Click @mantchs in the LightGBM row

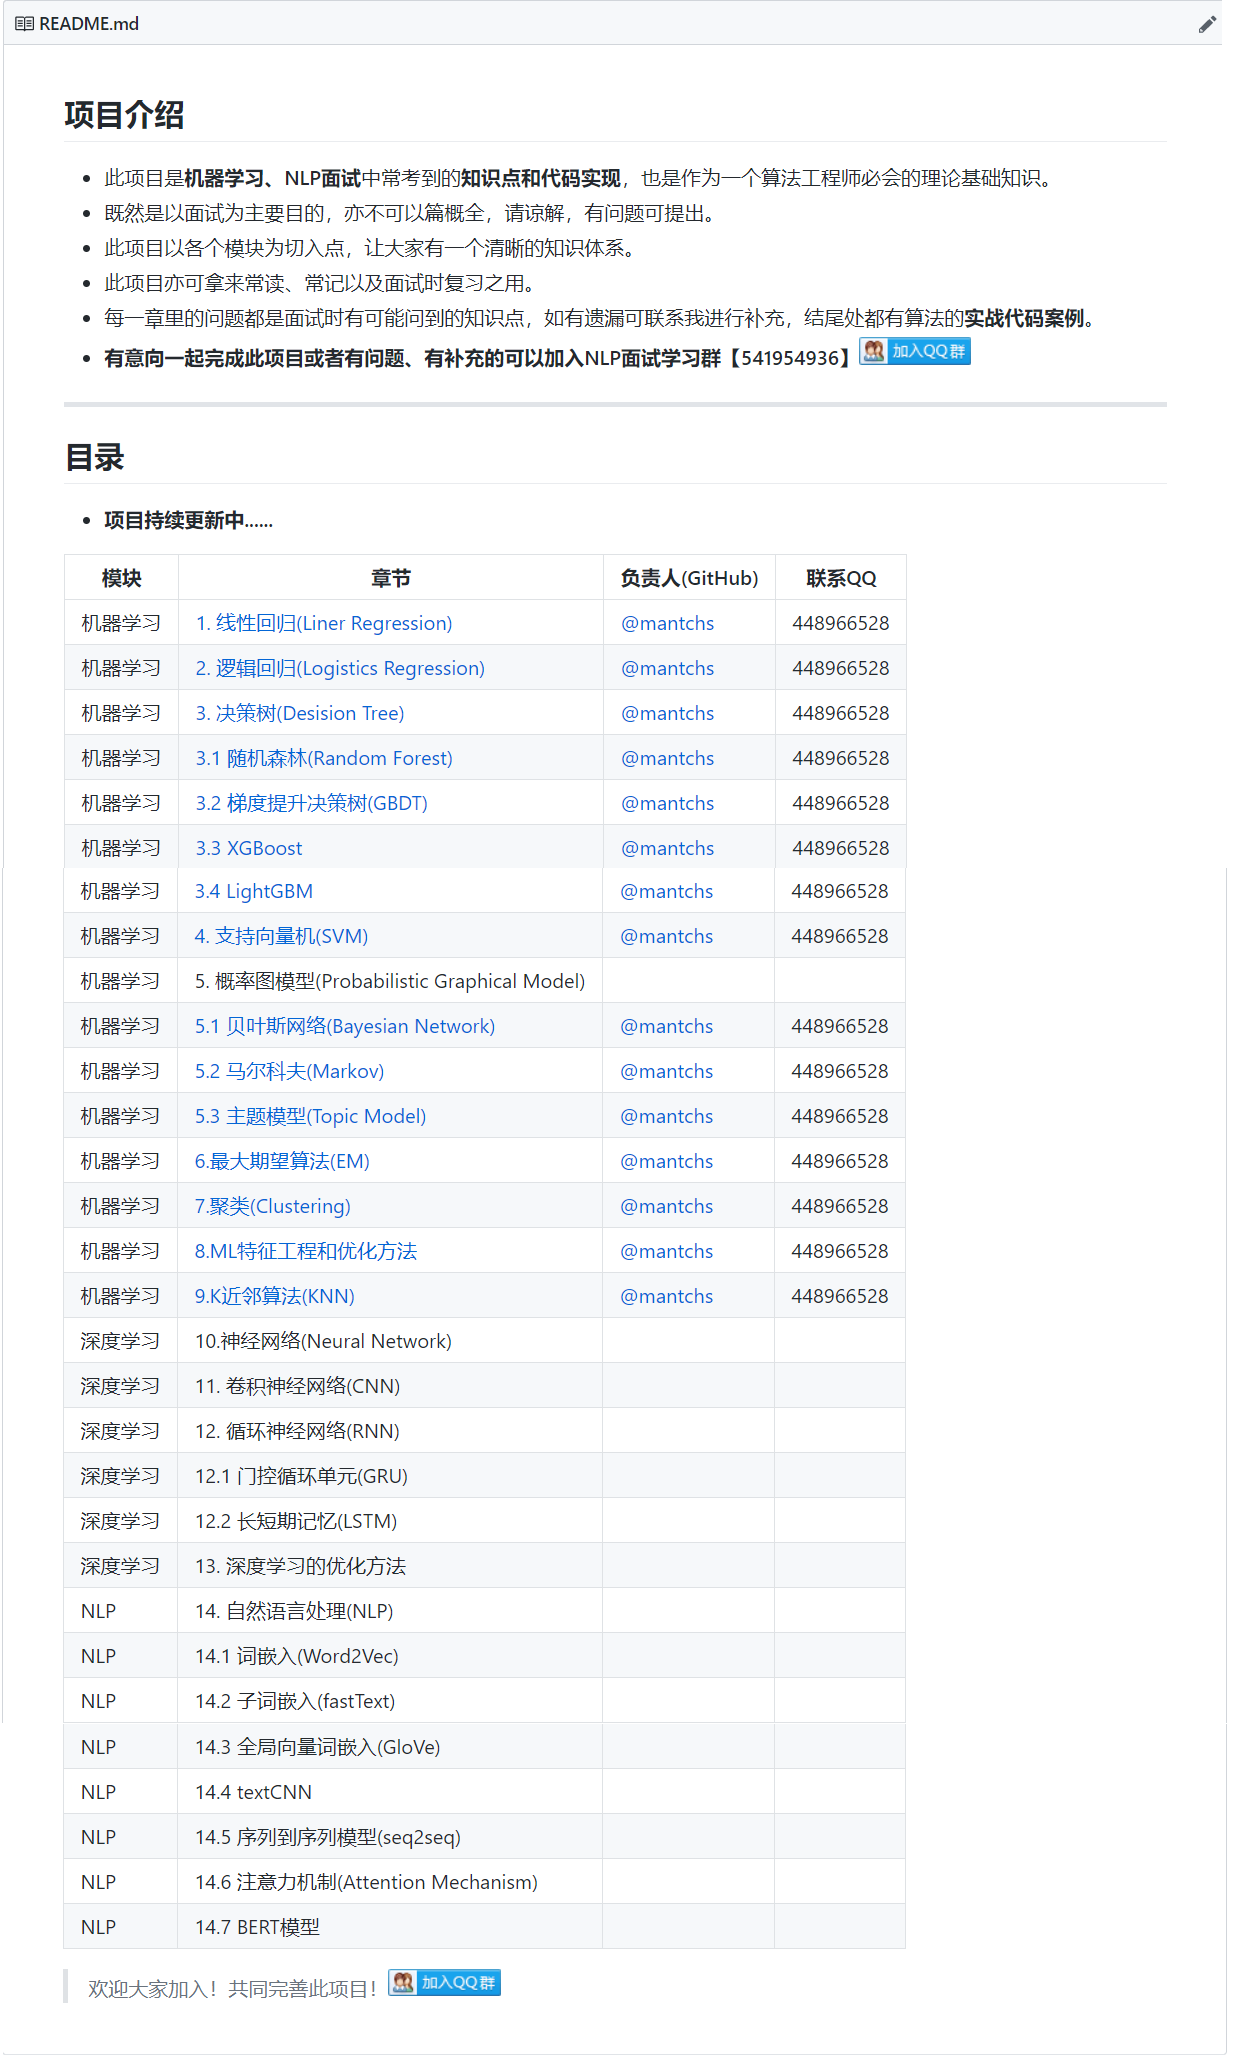[x=667, y=891]
